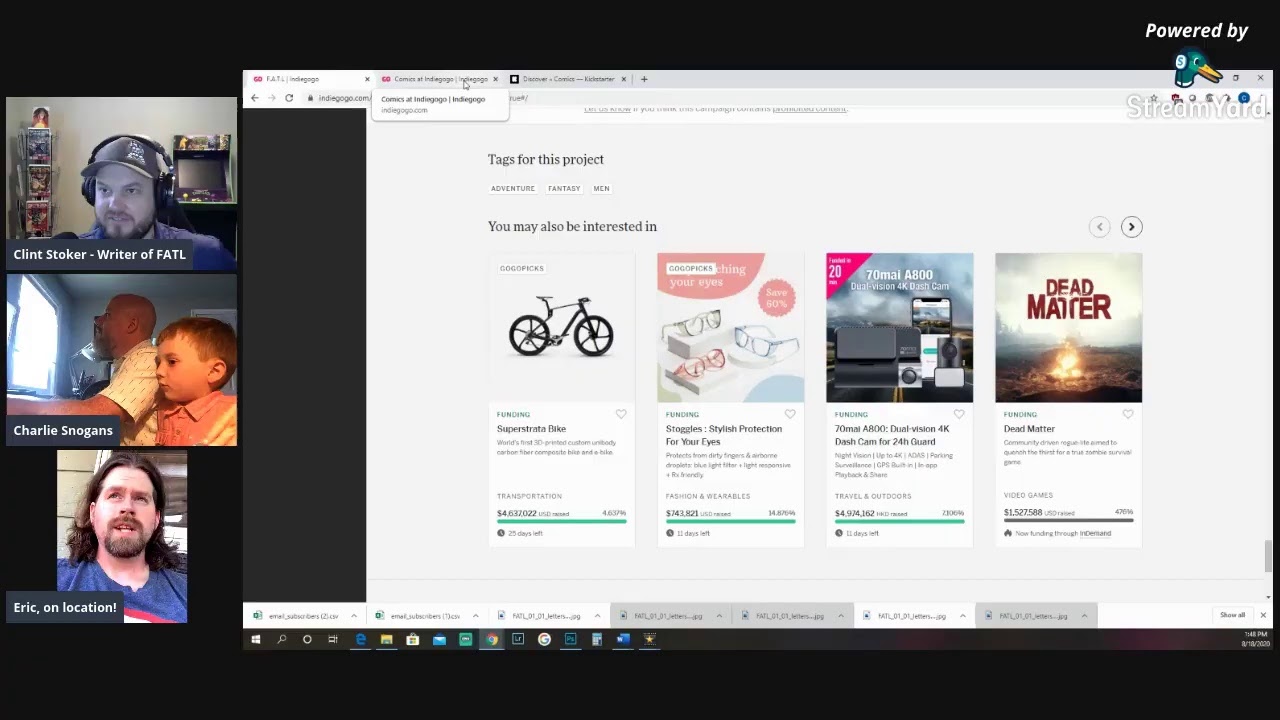
Task: Expand the first FATL_01_01_letters jpg download menu
Action: pyautogui.click(x=597, y=616)
